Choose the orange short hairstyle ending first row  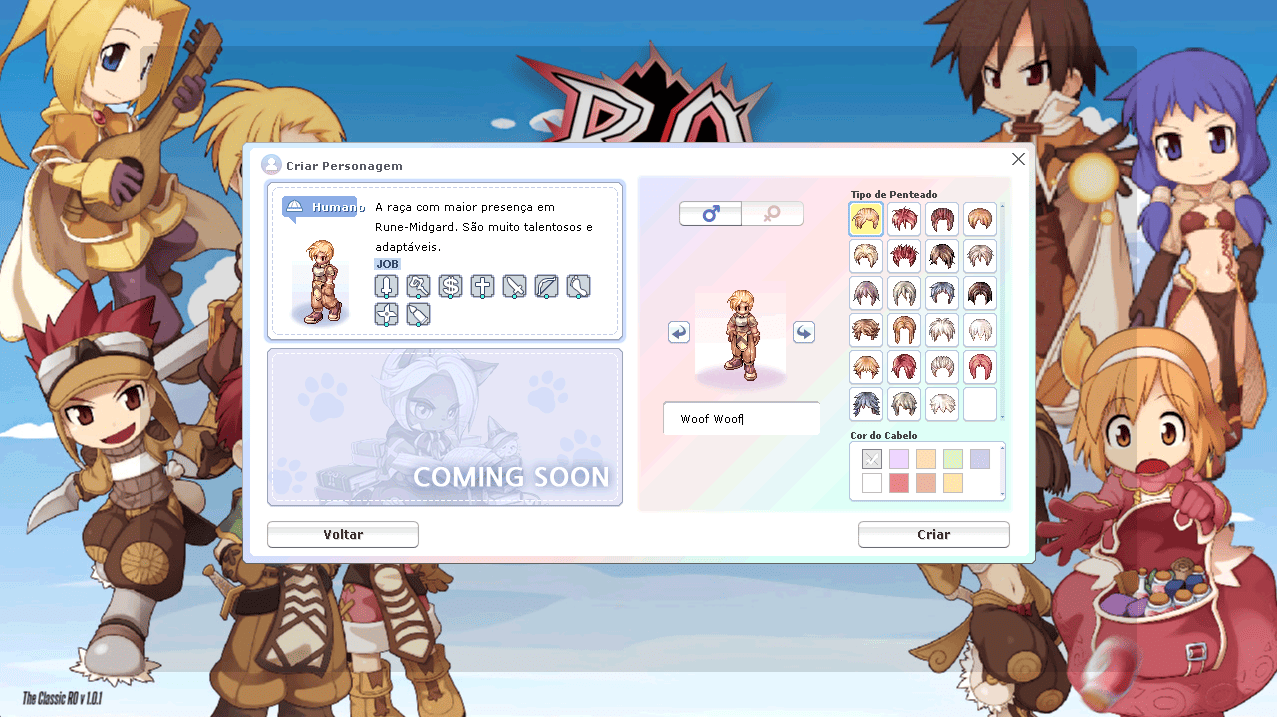point(980,219)
